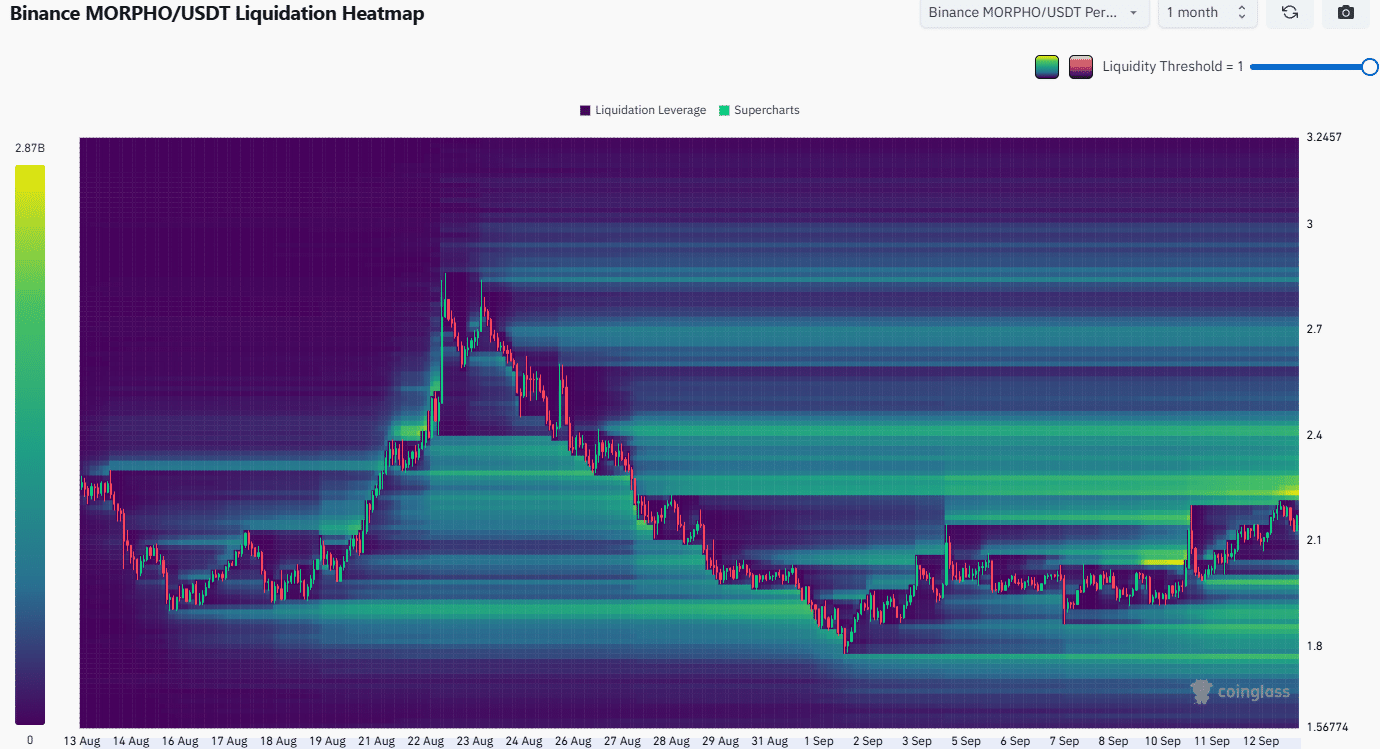Image resolution: width=1380 pixels, height=749 pixels.
Task: Click the Liquidity Threshold slider handle
Action: (1369, 67)
